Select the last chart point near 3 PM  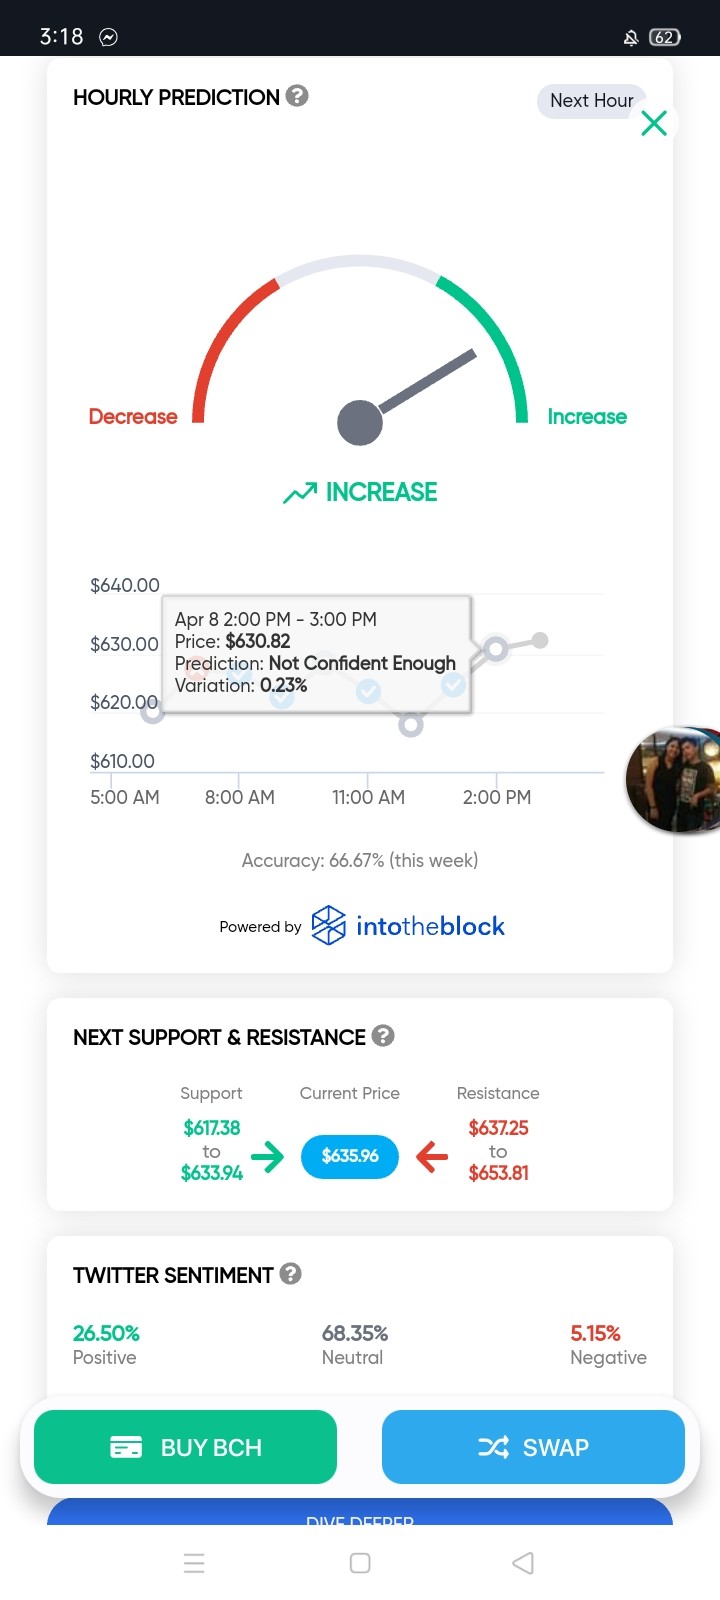tap(540, 640)
